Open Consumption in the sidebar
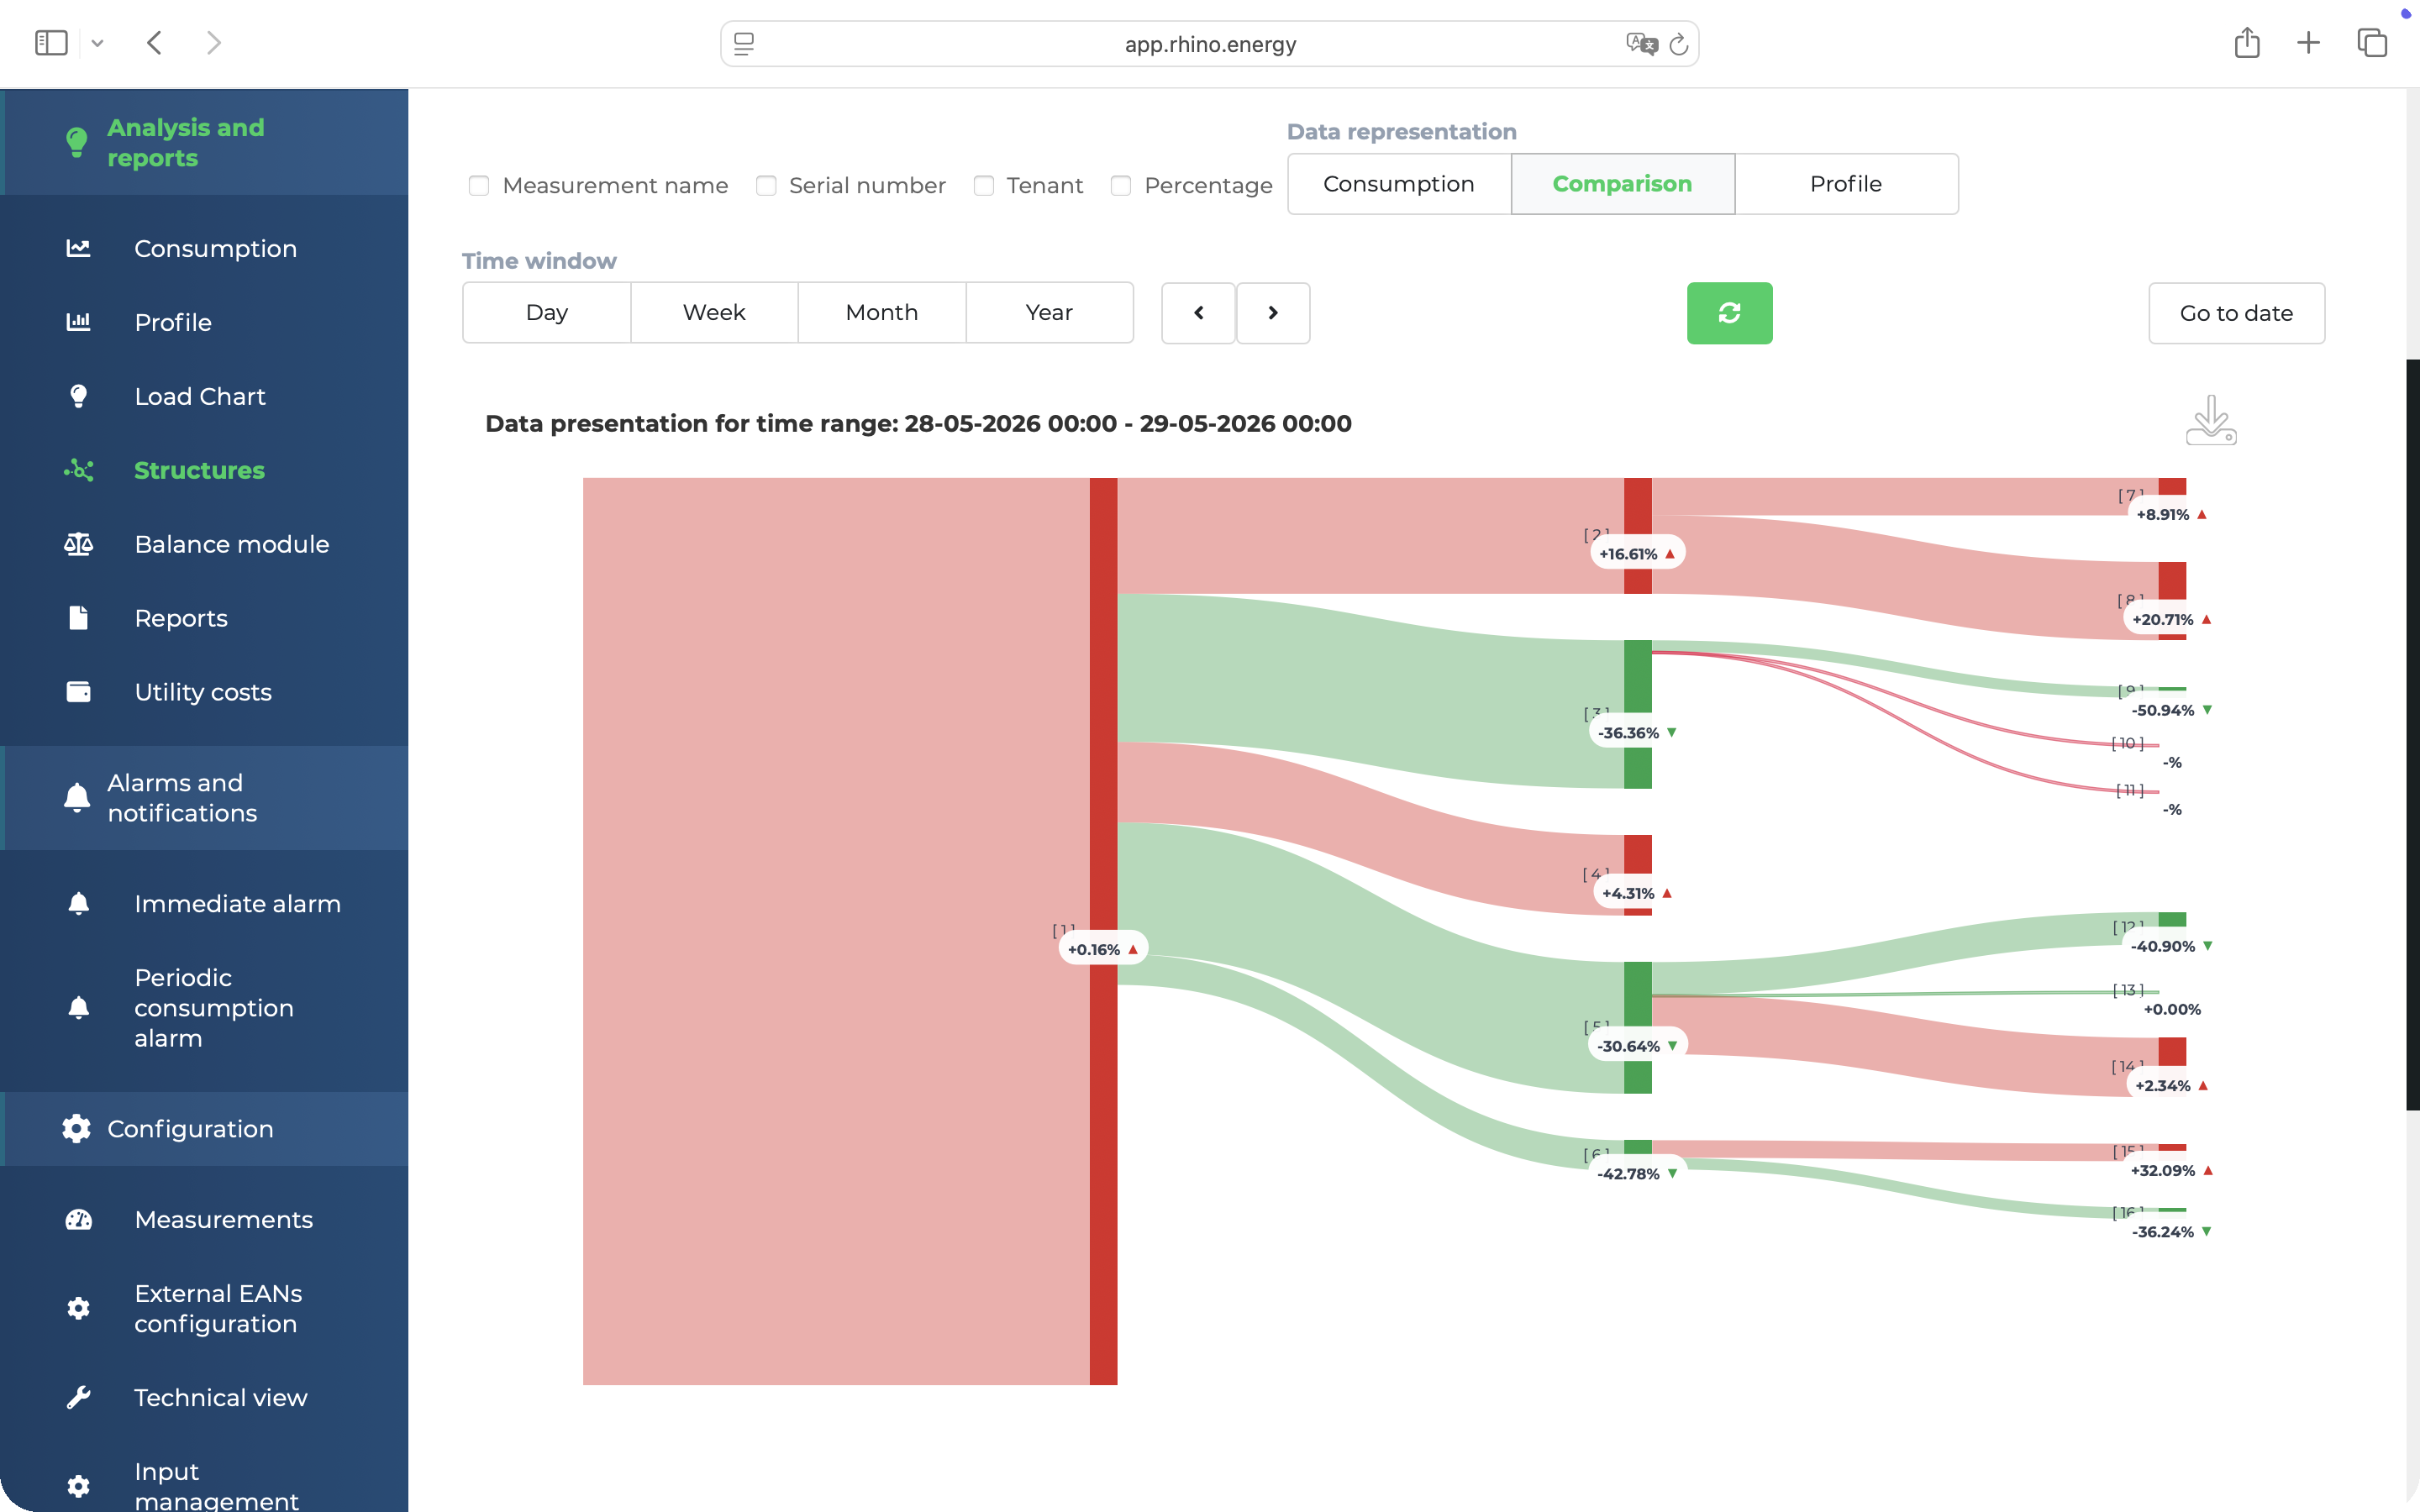This screenshot has width=2420, height=1512. (x=215, y=248)
